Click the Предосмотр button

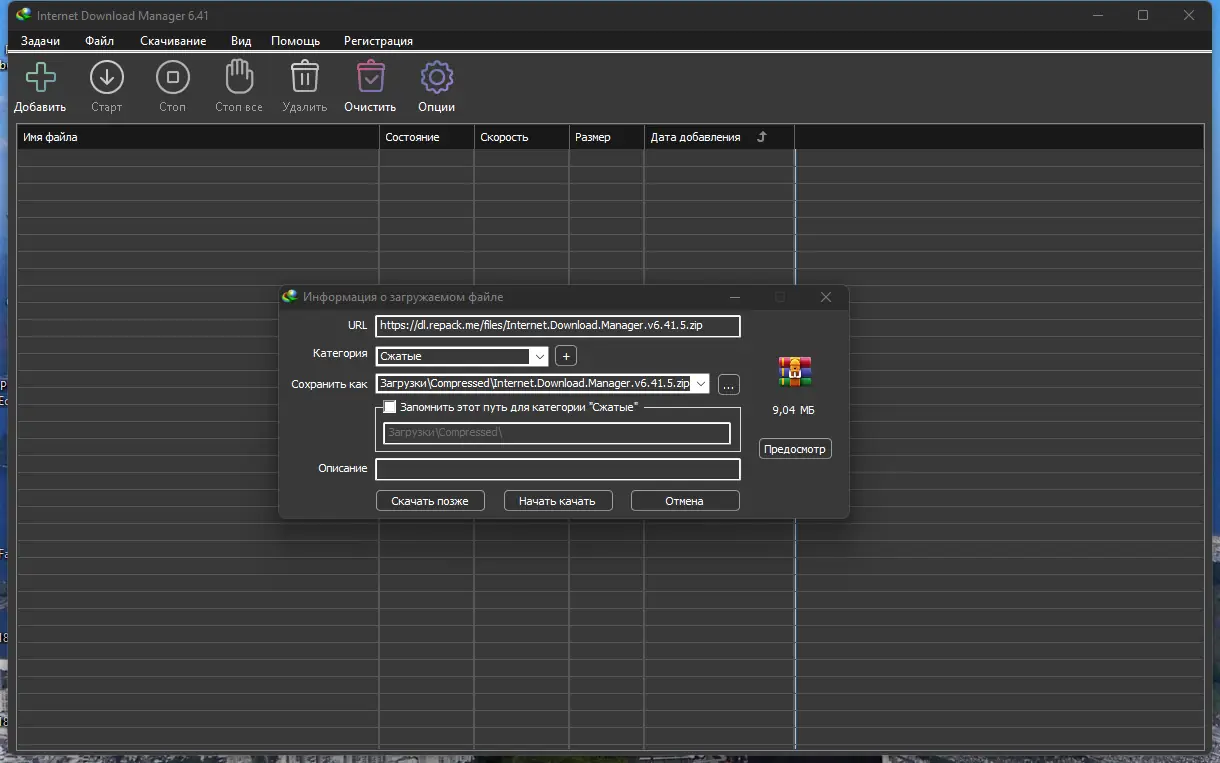(x=795, y=449)
